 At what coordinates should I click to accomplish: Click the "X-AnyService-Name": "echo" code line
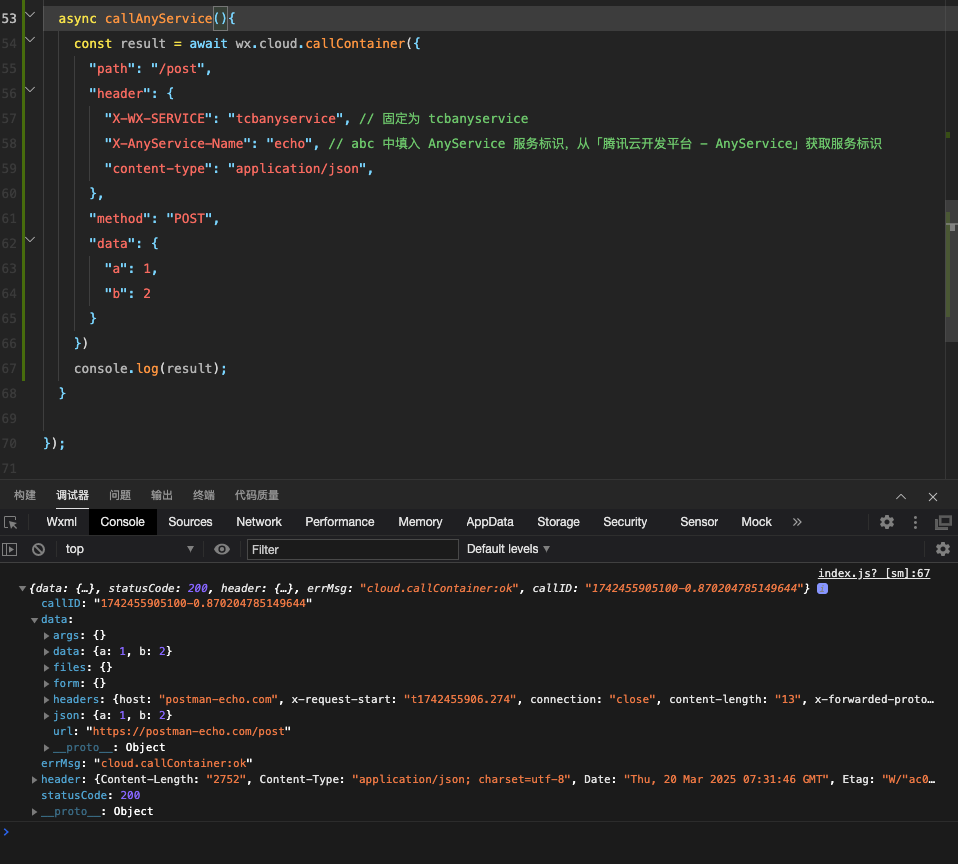[493, 144]
